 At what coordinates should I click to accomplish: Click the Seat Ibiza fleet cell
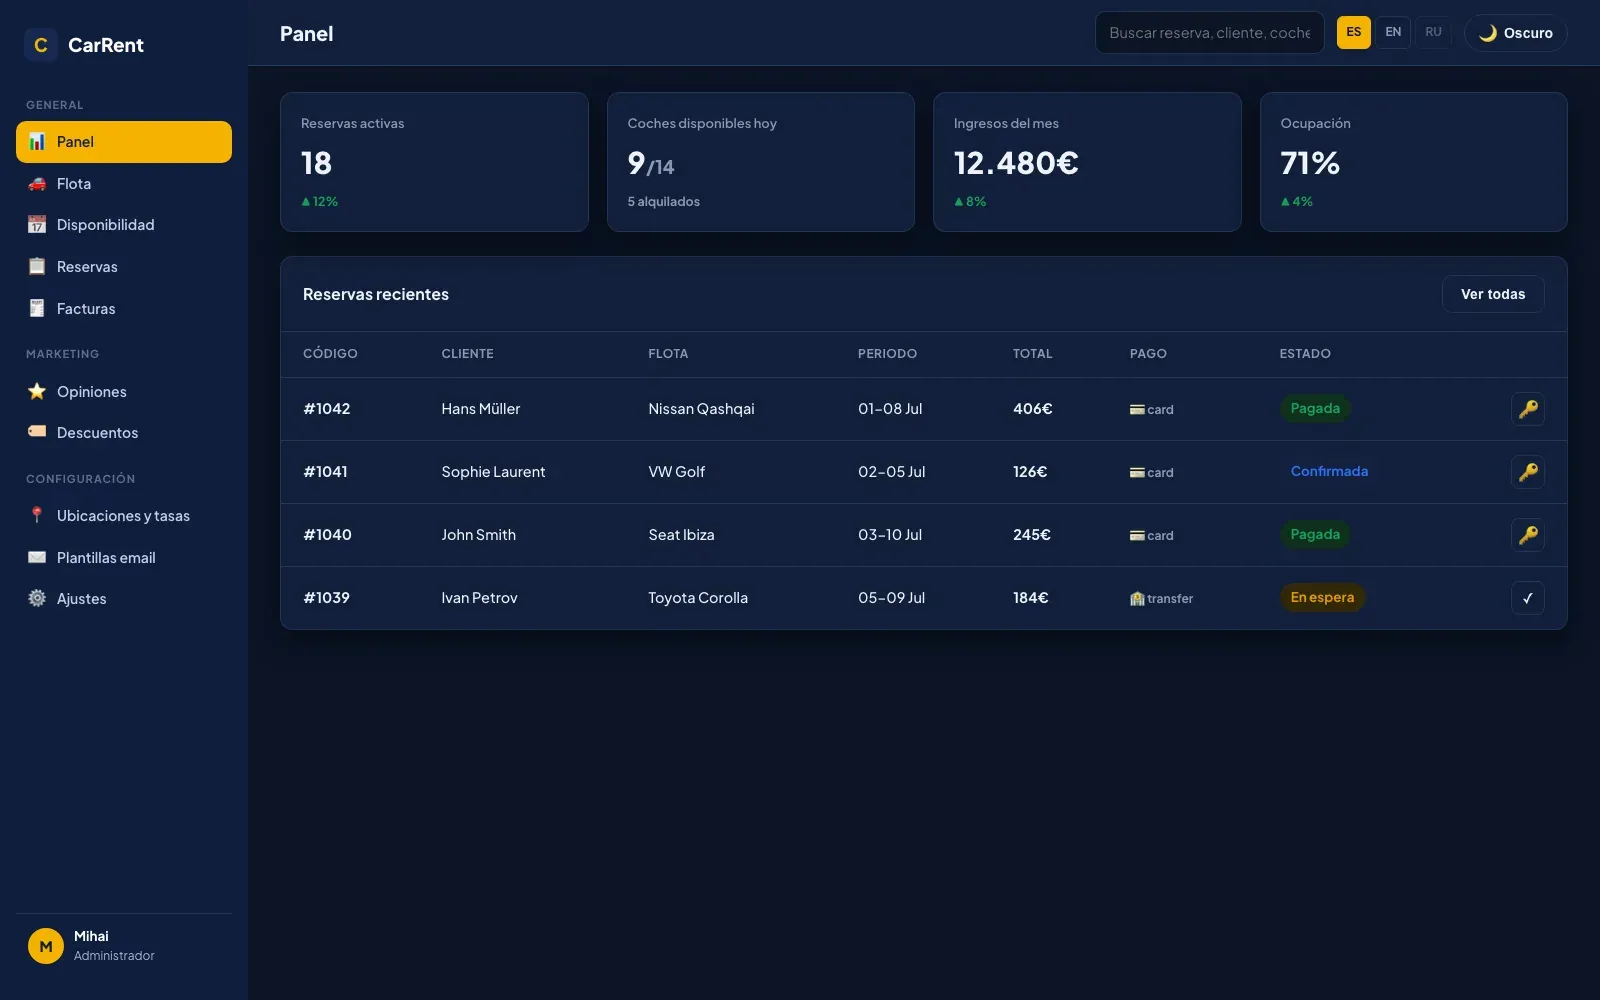[x=681, y=535]
